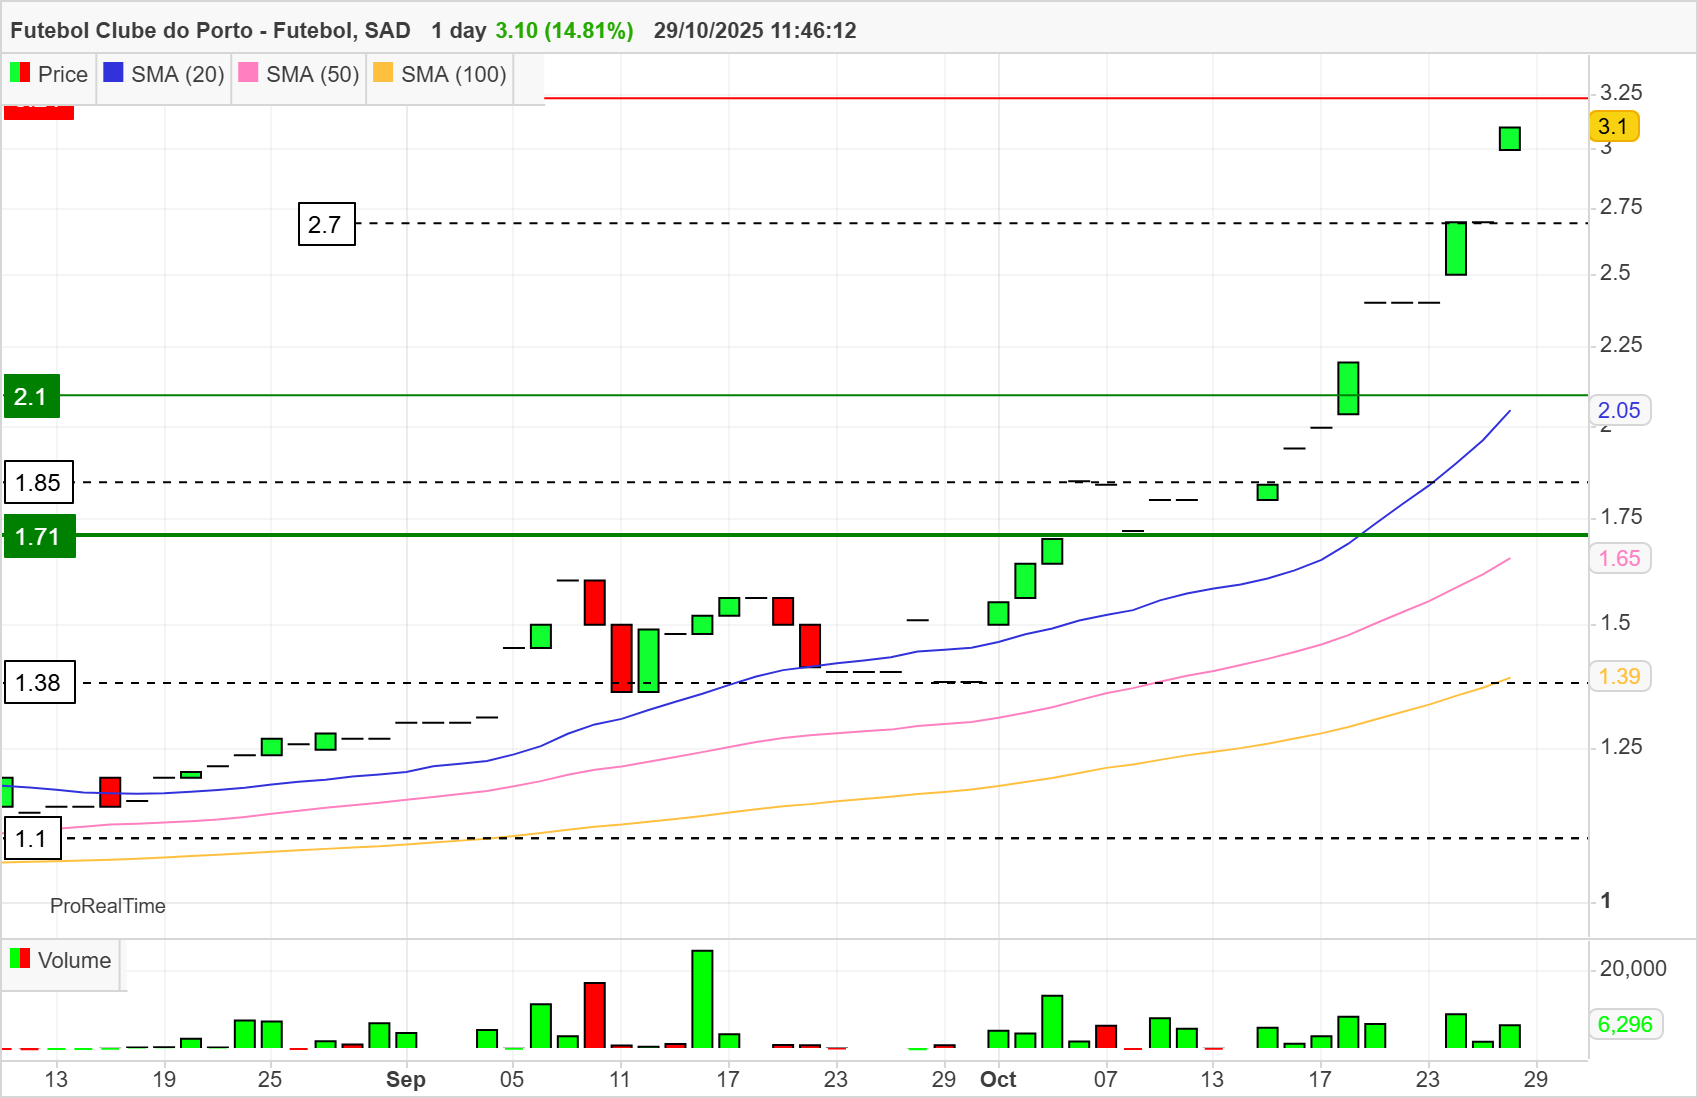Click the 2.5 price axis label
The height and width of the screenshot is (1098, 1698).
(1615, 273)
